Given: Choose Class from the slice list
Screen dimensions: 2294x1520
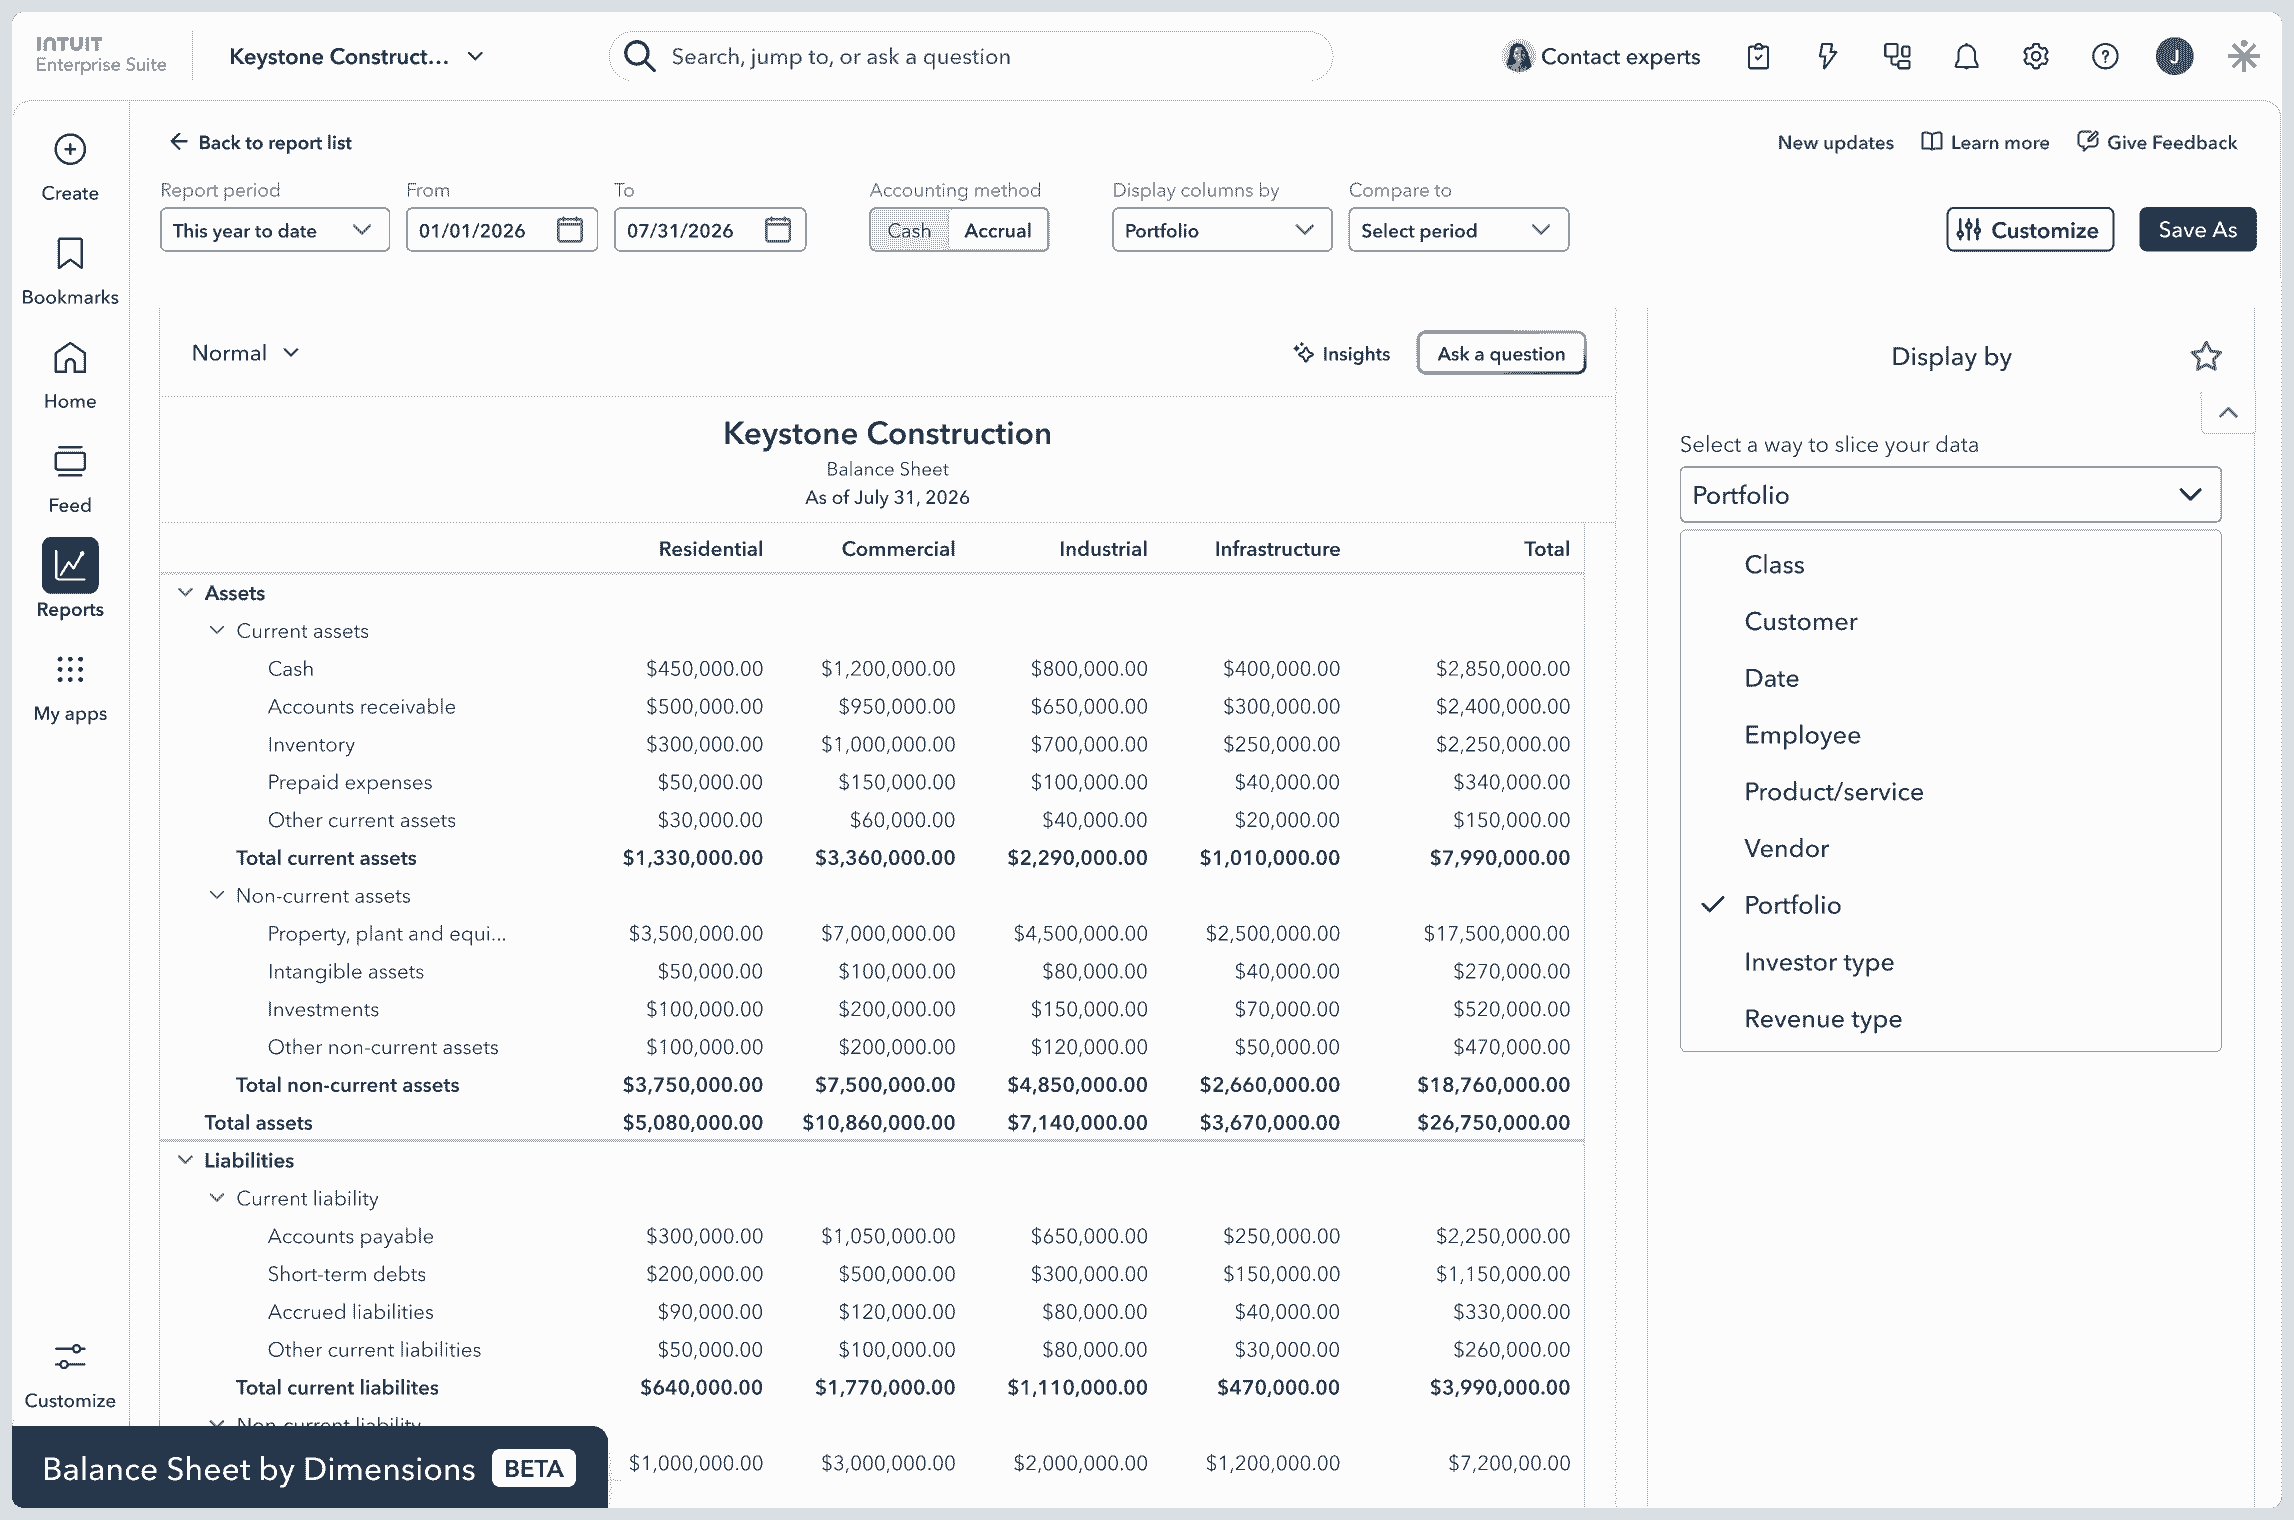Looking at the screenshot, I should (1950, 564).
